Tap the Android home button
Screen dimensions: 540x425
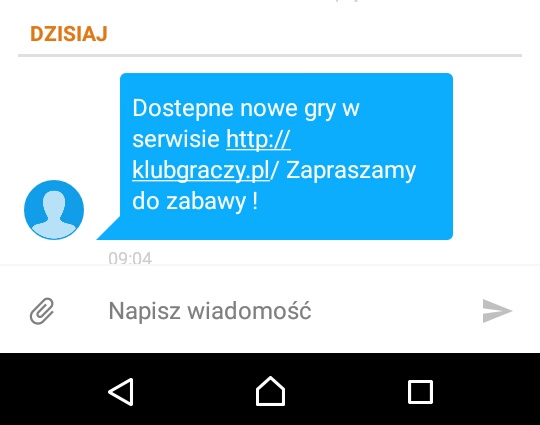(270, 391)
